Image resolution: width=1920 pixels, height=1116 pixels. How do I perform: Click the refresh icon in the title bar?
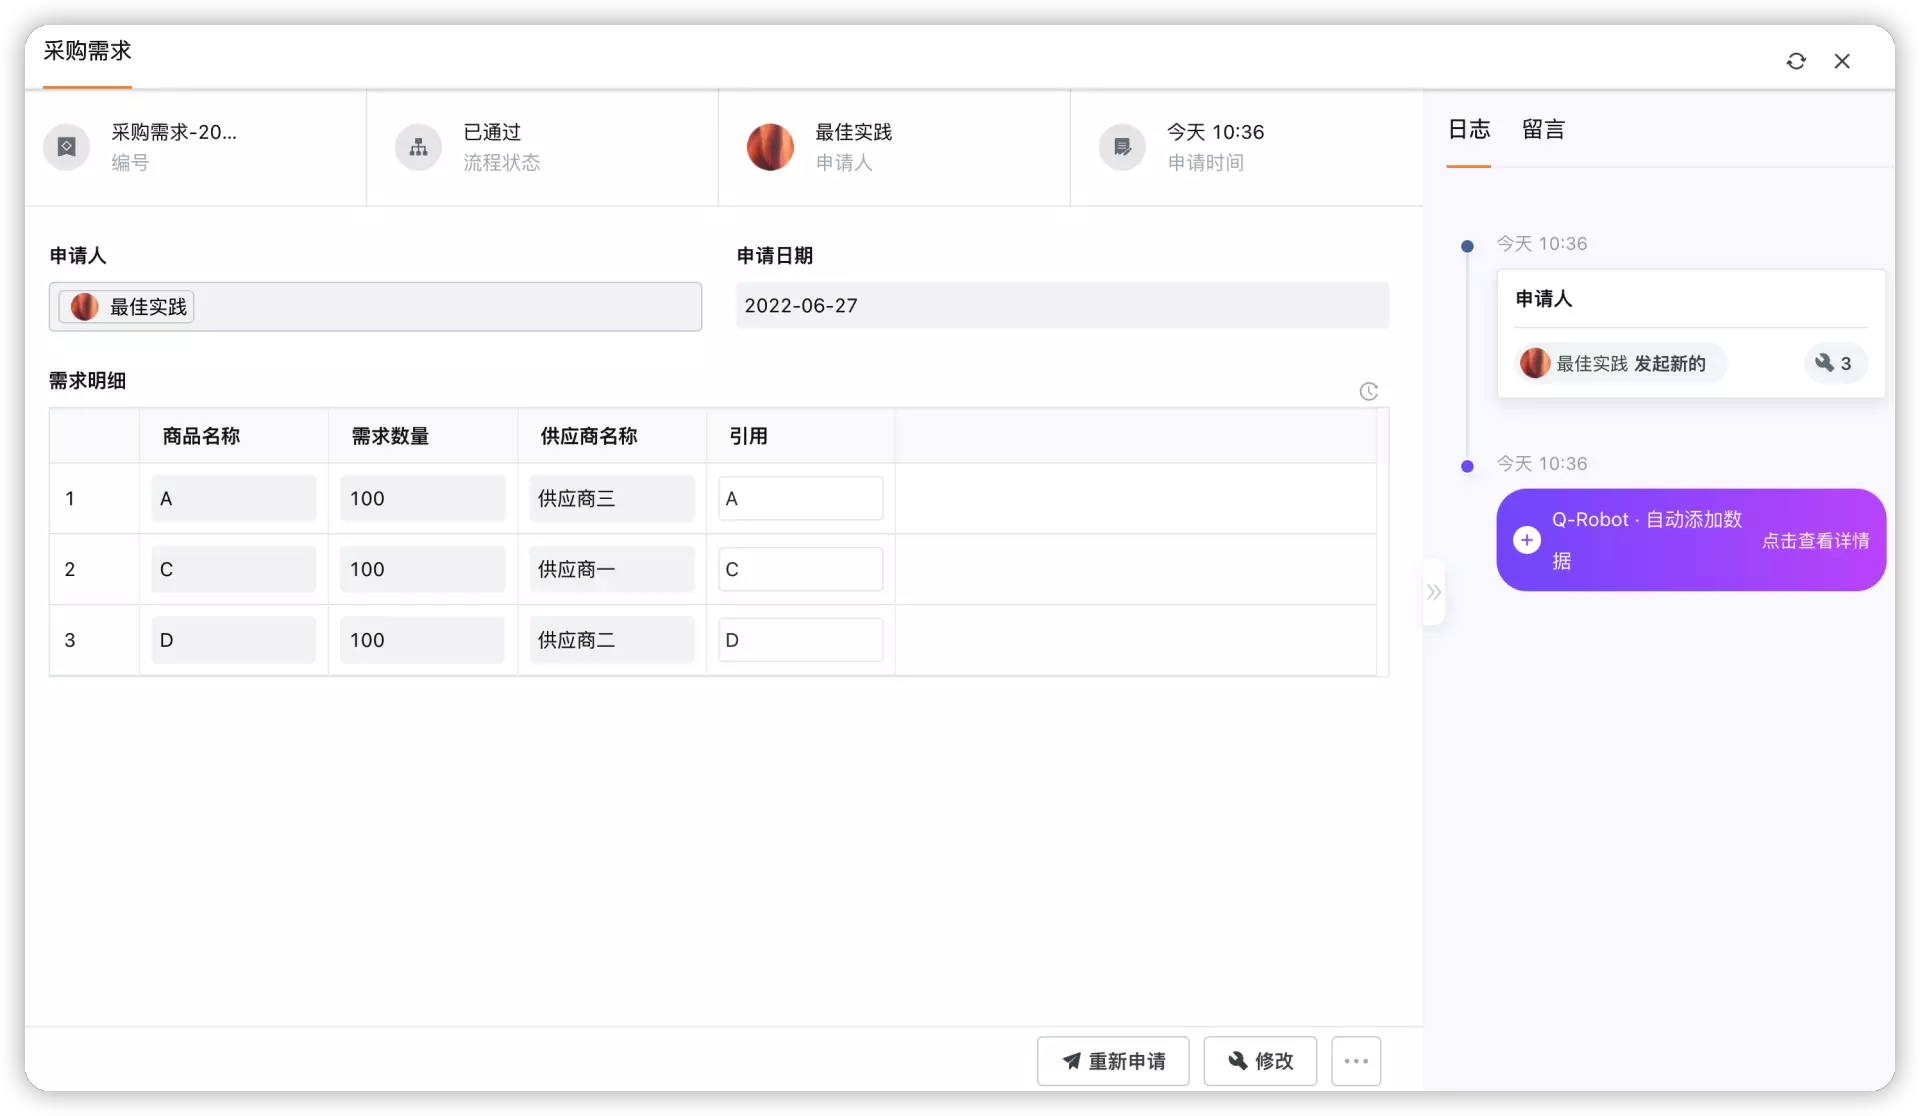(1796, 61)
